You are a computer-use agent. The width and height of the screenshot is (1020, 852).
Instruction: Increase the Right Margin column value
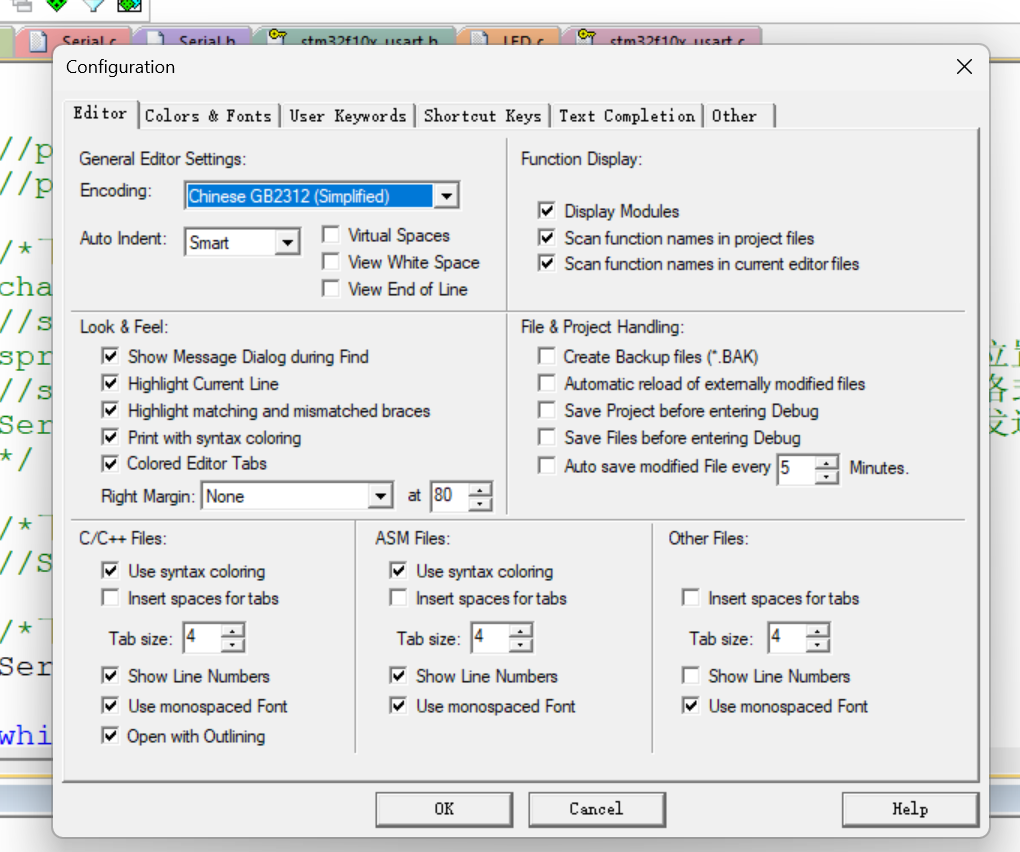tap(481, 489)
